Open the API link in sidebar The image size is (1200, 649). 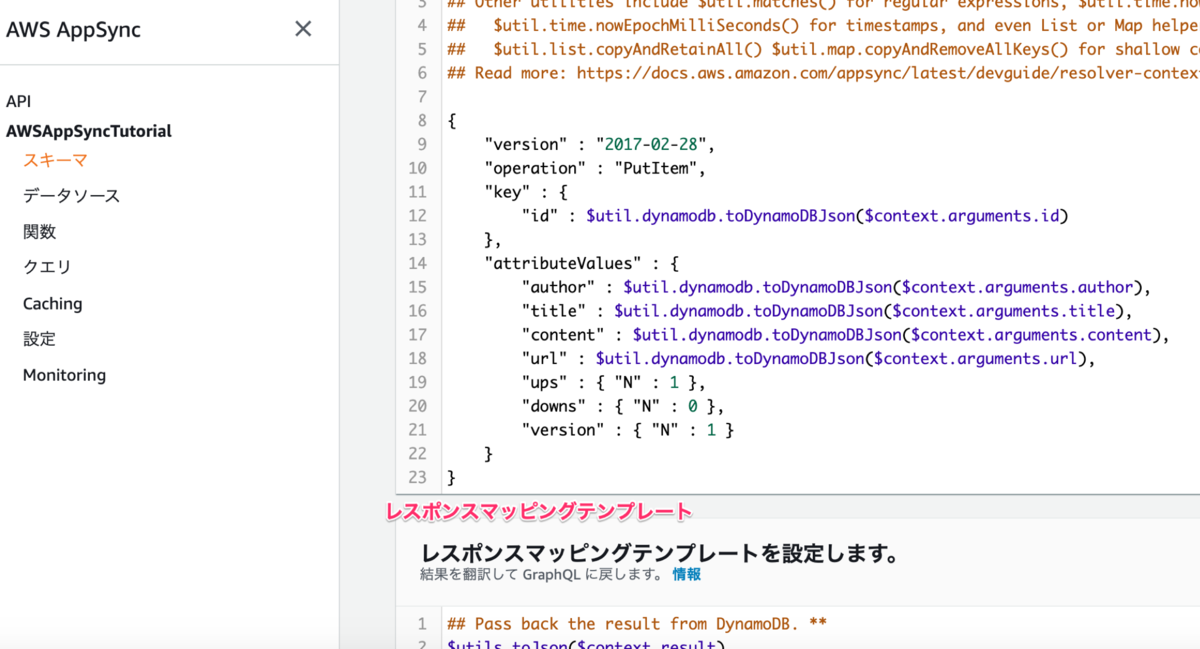point(19,101)
